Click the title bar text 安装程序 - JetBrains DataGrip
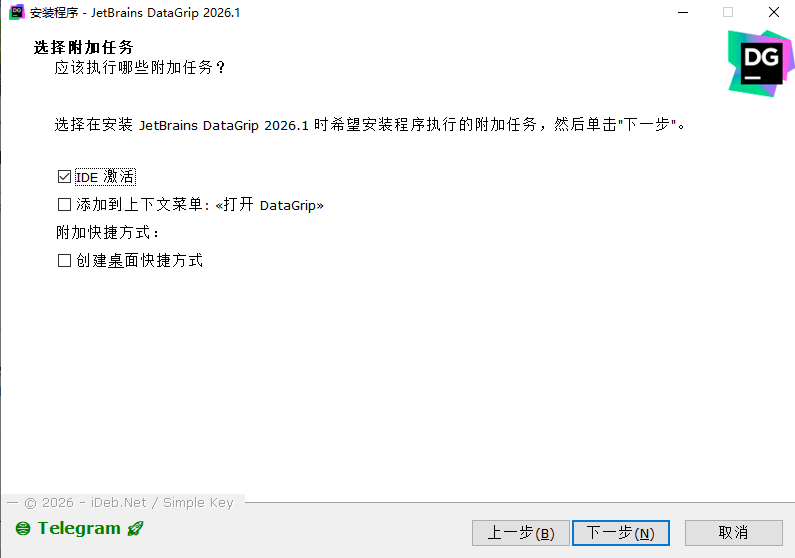The image size is (795, 558). pyautogui.click(x=135, y=13)
